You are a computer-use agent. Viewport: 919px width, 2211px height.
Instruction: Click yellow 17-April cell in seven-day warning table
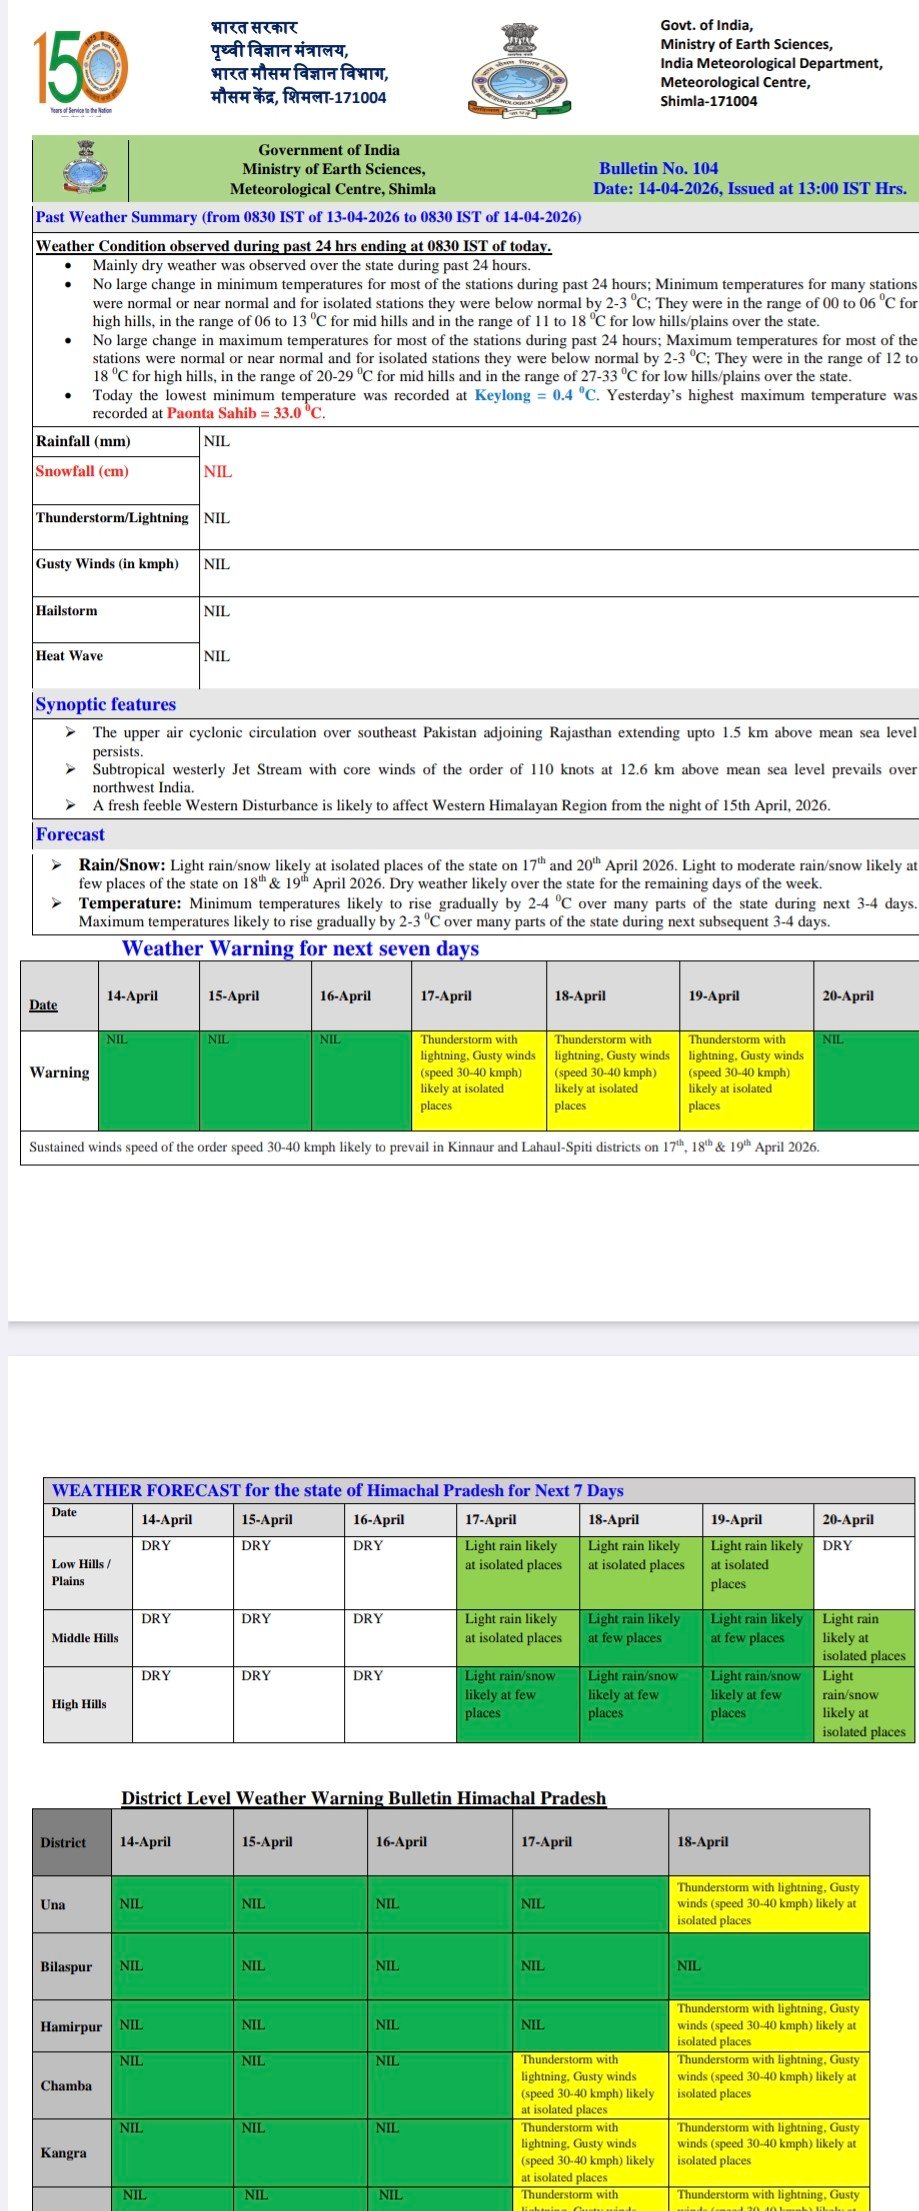point(478,1080)
